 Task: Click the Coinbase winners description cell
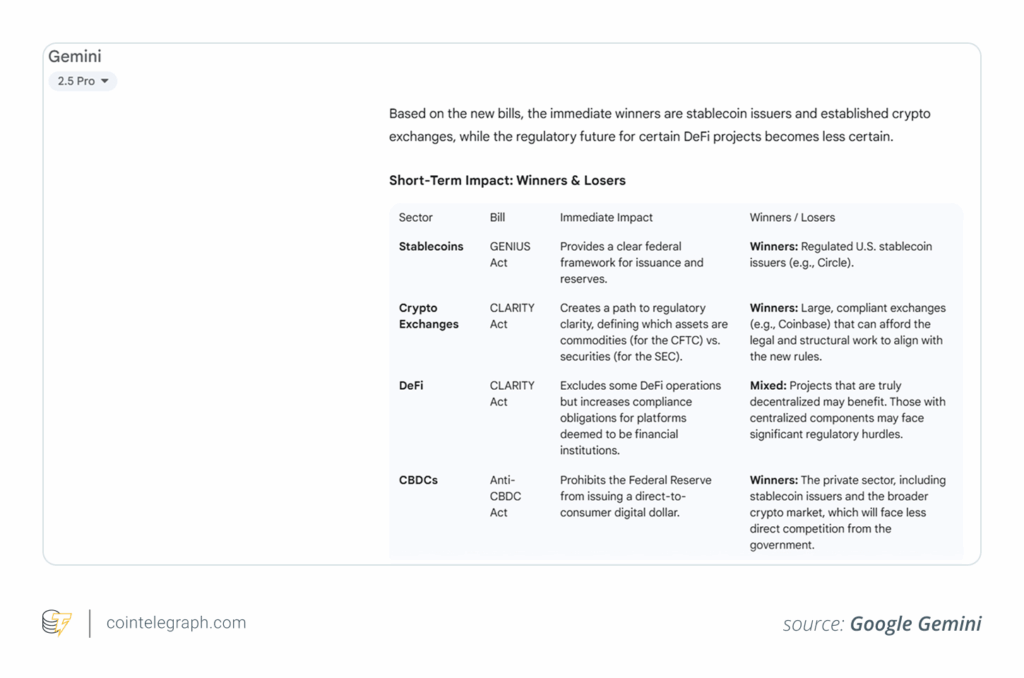[847, 332]
